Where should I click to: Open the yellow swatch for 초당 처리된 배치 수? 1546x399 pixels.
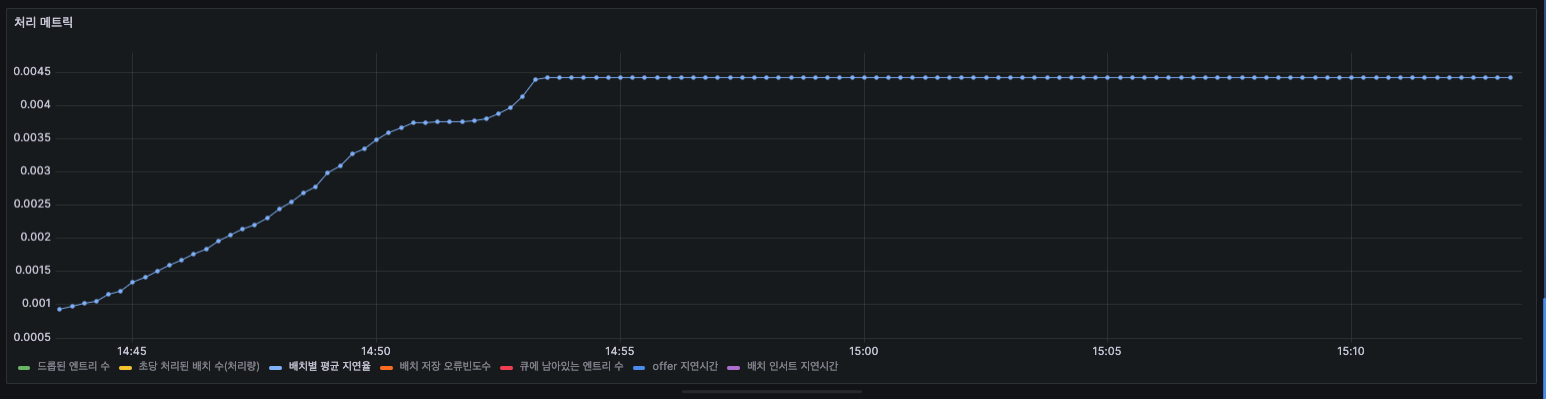tap(125, 368)
